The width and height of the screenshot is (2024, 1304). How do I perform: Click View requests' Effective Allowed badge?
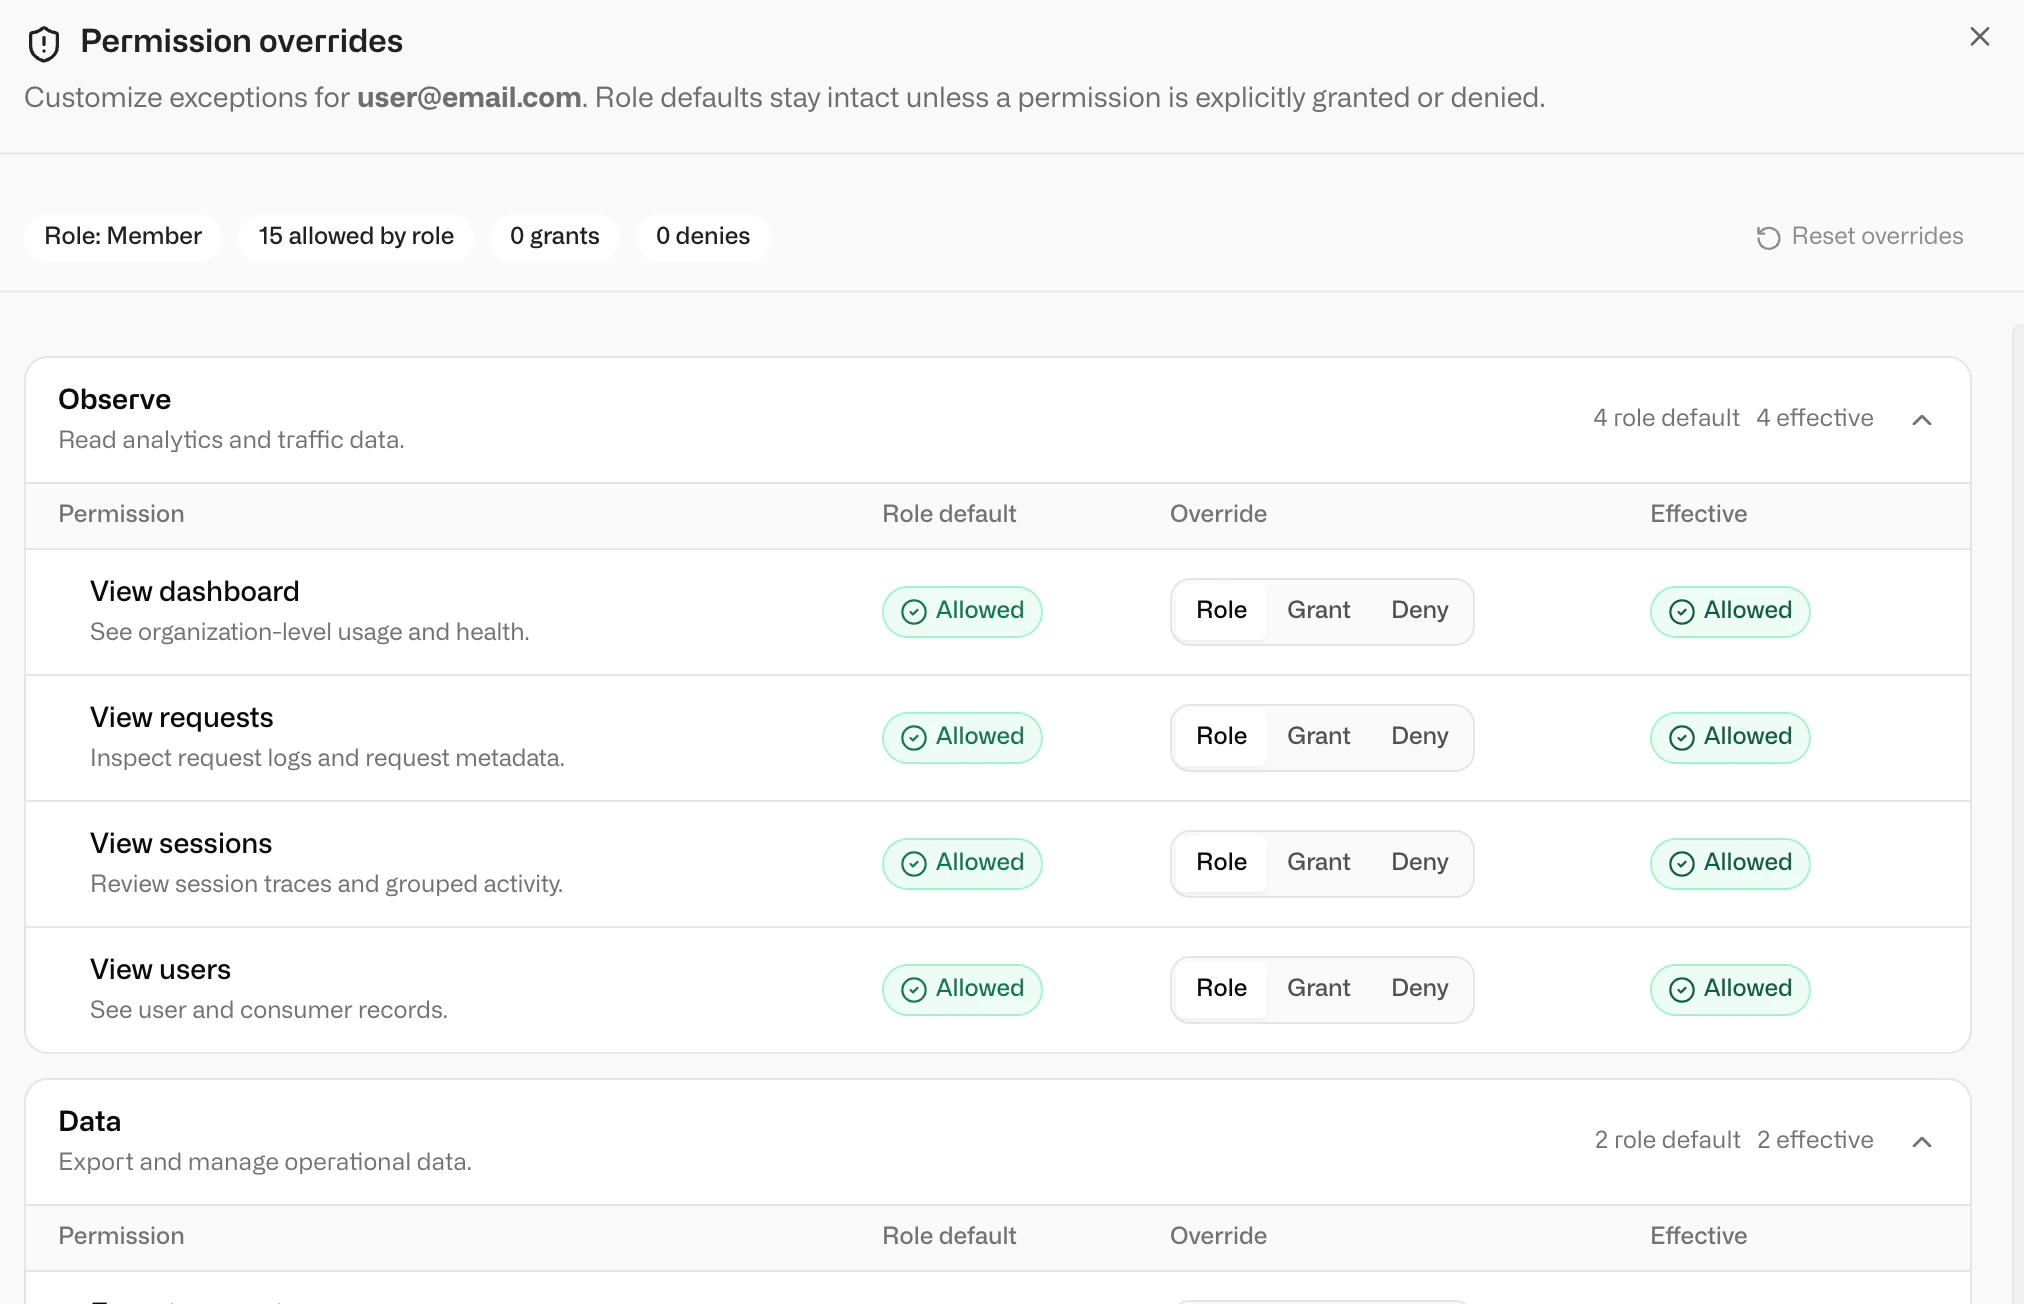tap(1730, 737)
